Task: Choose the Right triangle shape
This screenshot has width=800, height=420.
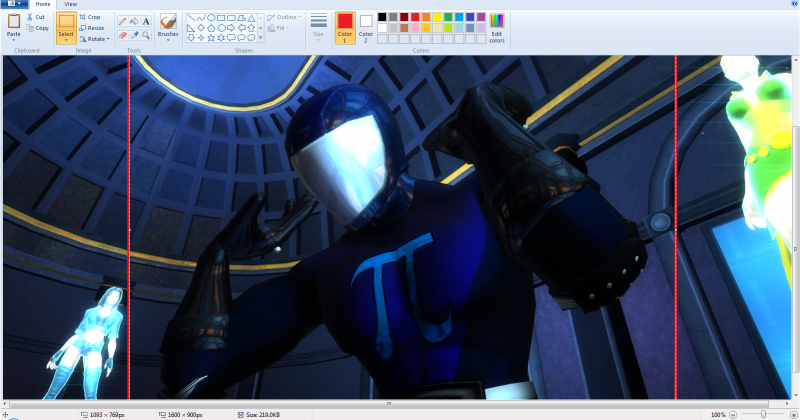Action: tap(191, 28)
